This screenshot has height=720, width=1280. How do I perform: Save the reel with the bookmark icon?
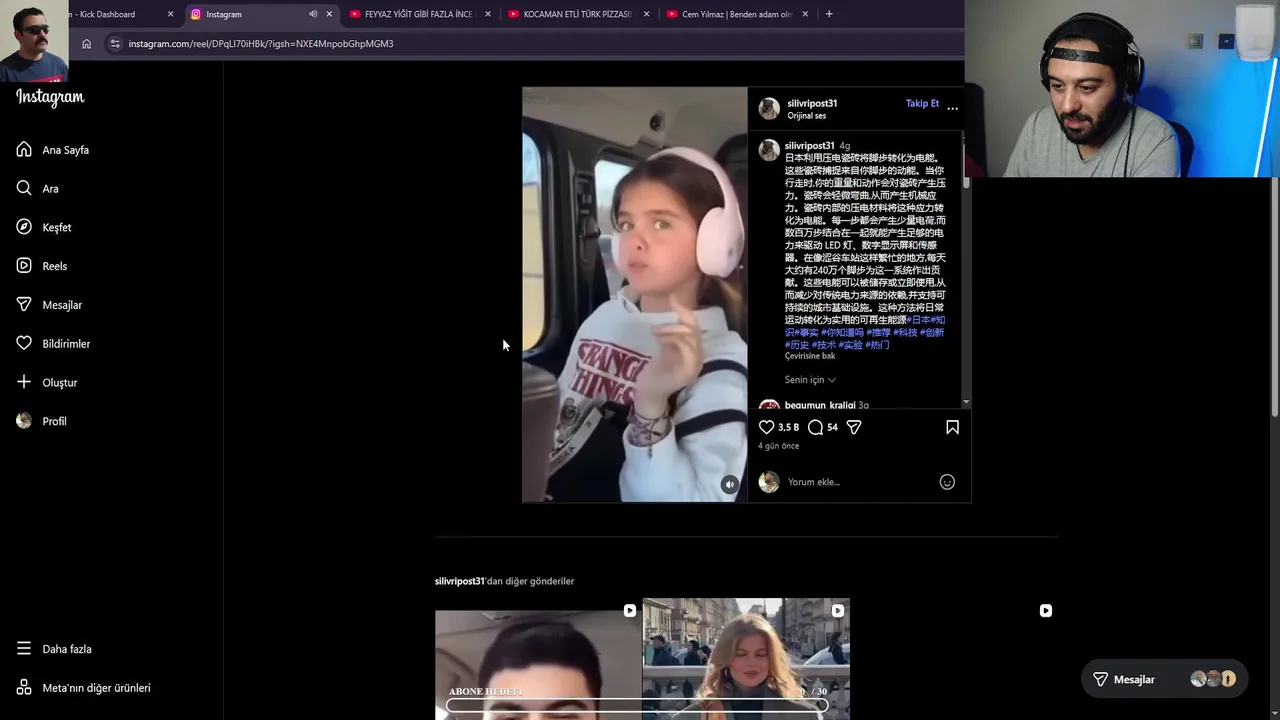[952, 427]
